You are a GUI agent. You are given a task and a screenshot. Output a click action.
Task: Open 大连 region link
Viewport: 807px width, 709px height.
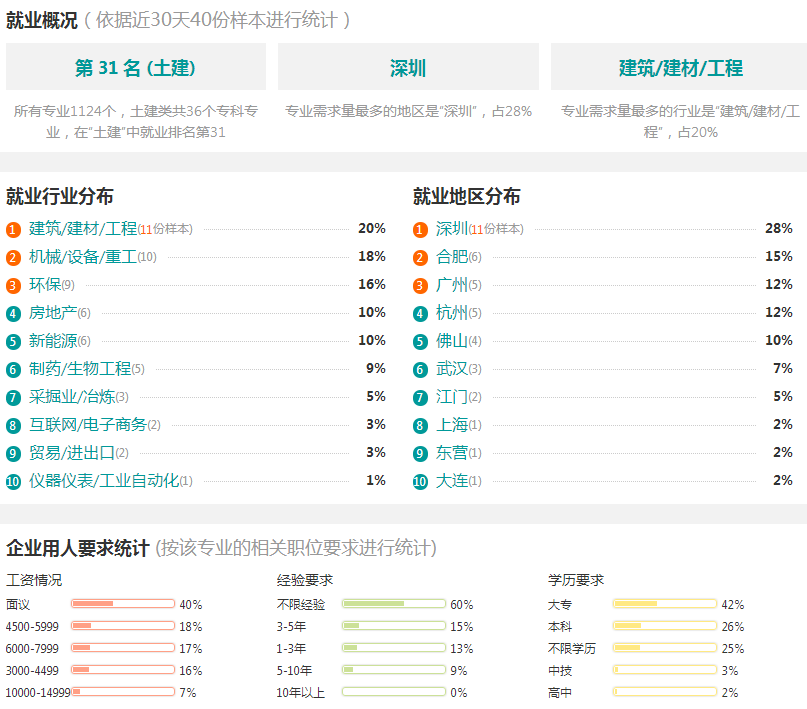coord(452,481)
